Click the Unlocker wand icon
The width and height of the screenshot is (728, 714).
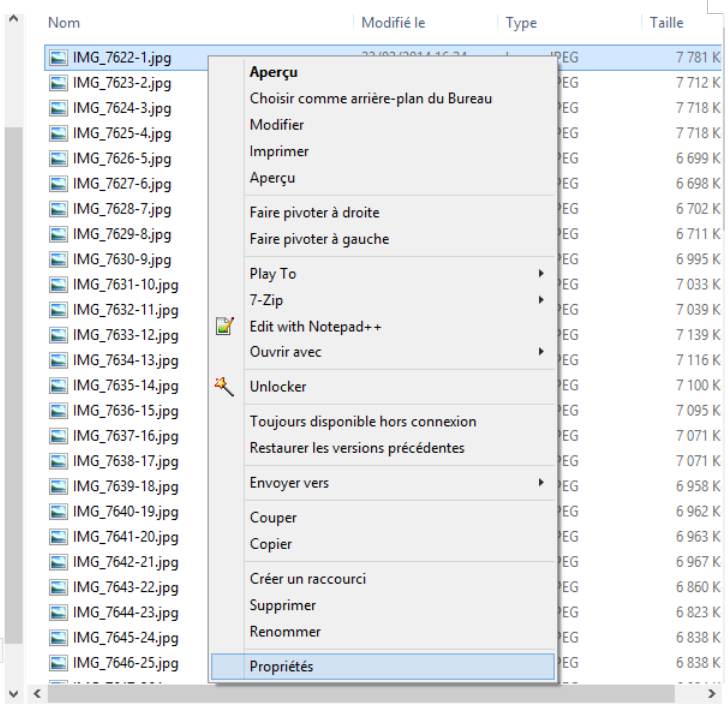pyautogui.click(x=226, y=386)
